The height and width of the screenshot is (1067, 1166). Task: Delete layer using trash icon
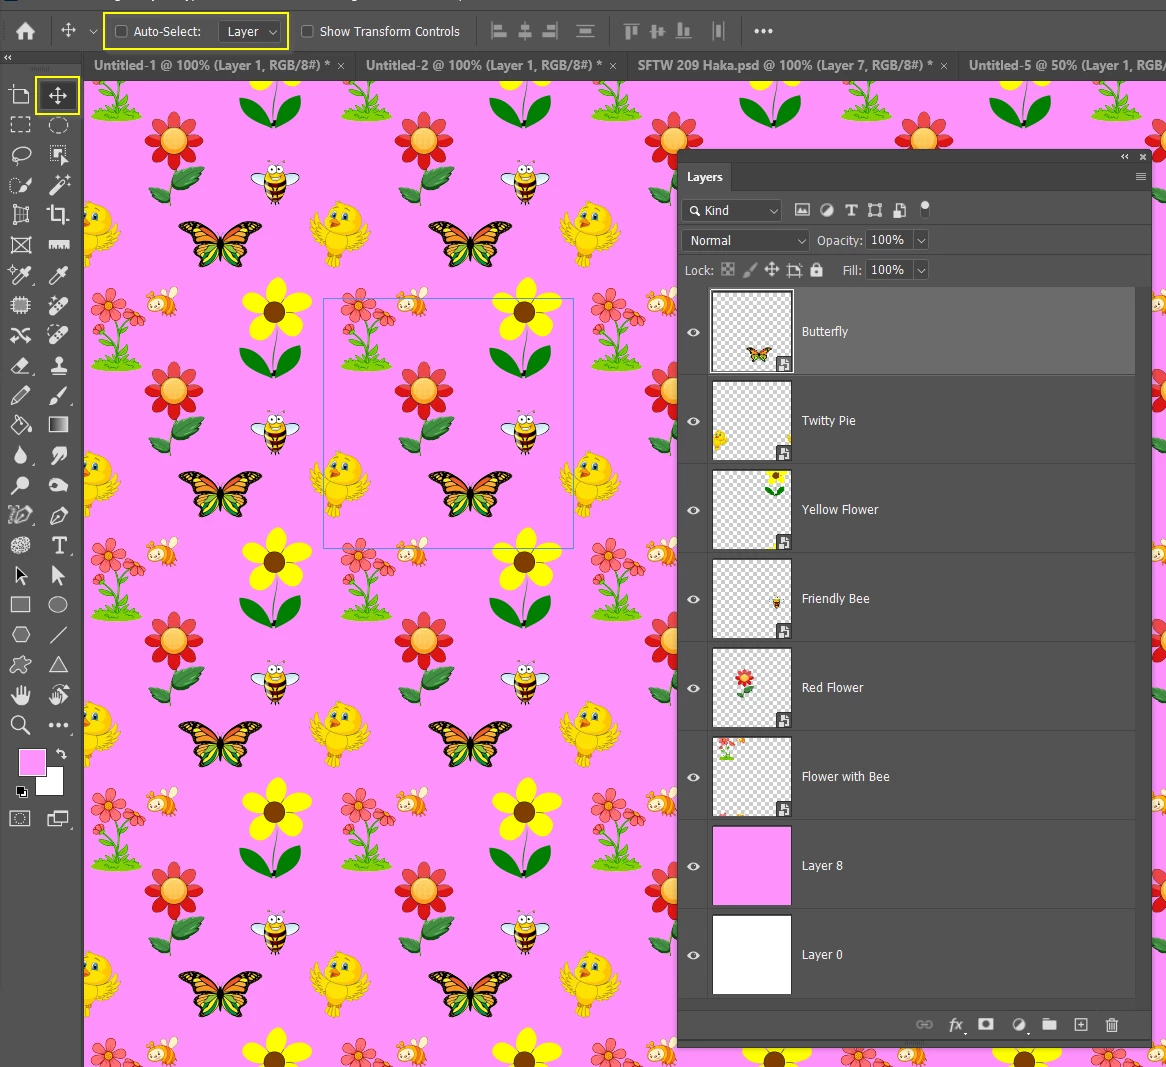pyautogui.click(x=1112, y=1025)
